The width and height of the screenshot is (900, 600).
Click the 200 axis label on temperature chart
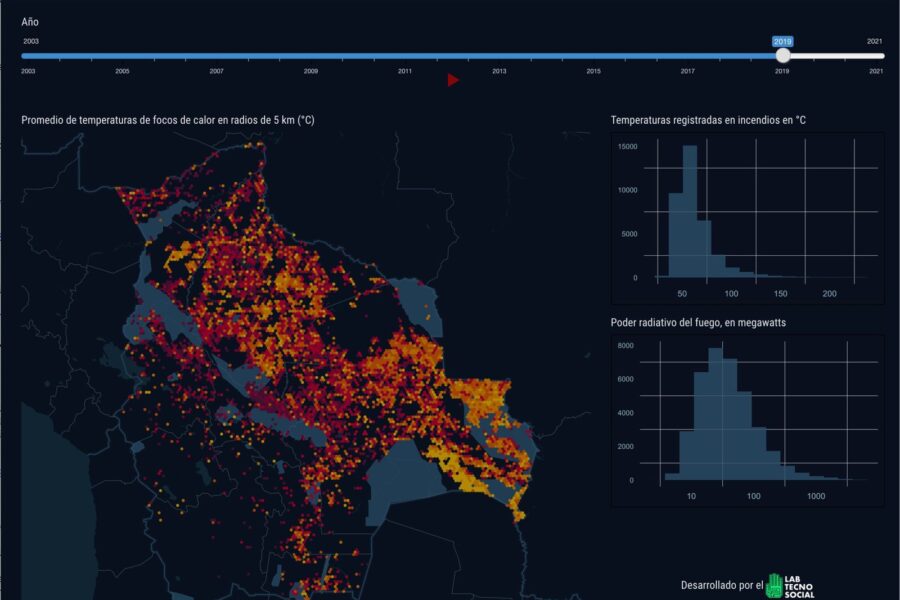tap(829, 294)
